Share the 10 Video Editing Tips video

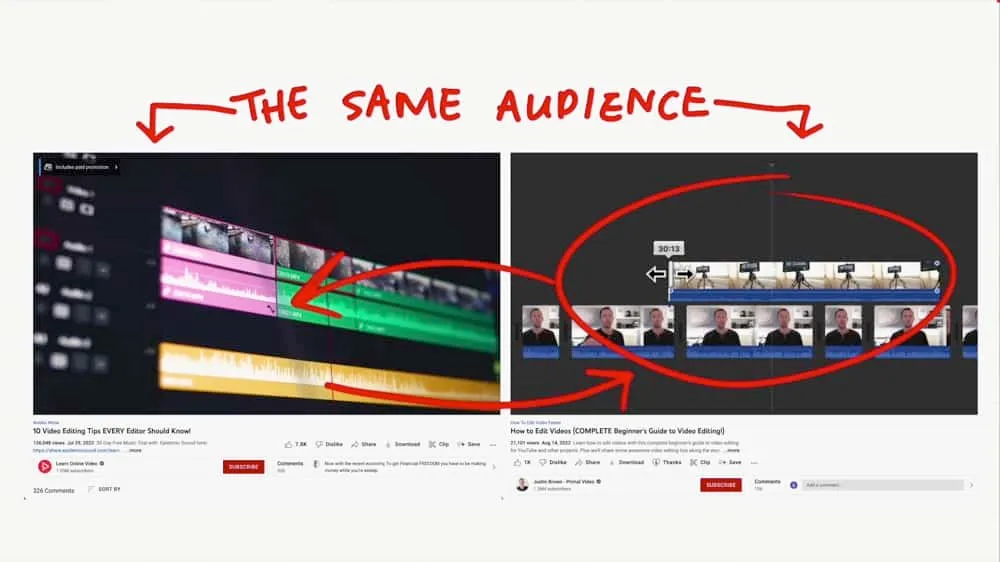(363, 444)
